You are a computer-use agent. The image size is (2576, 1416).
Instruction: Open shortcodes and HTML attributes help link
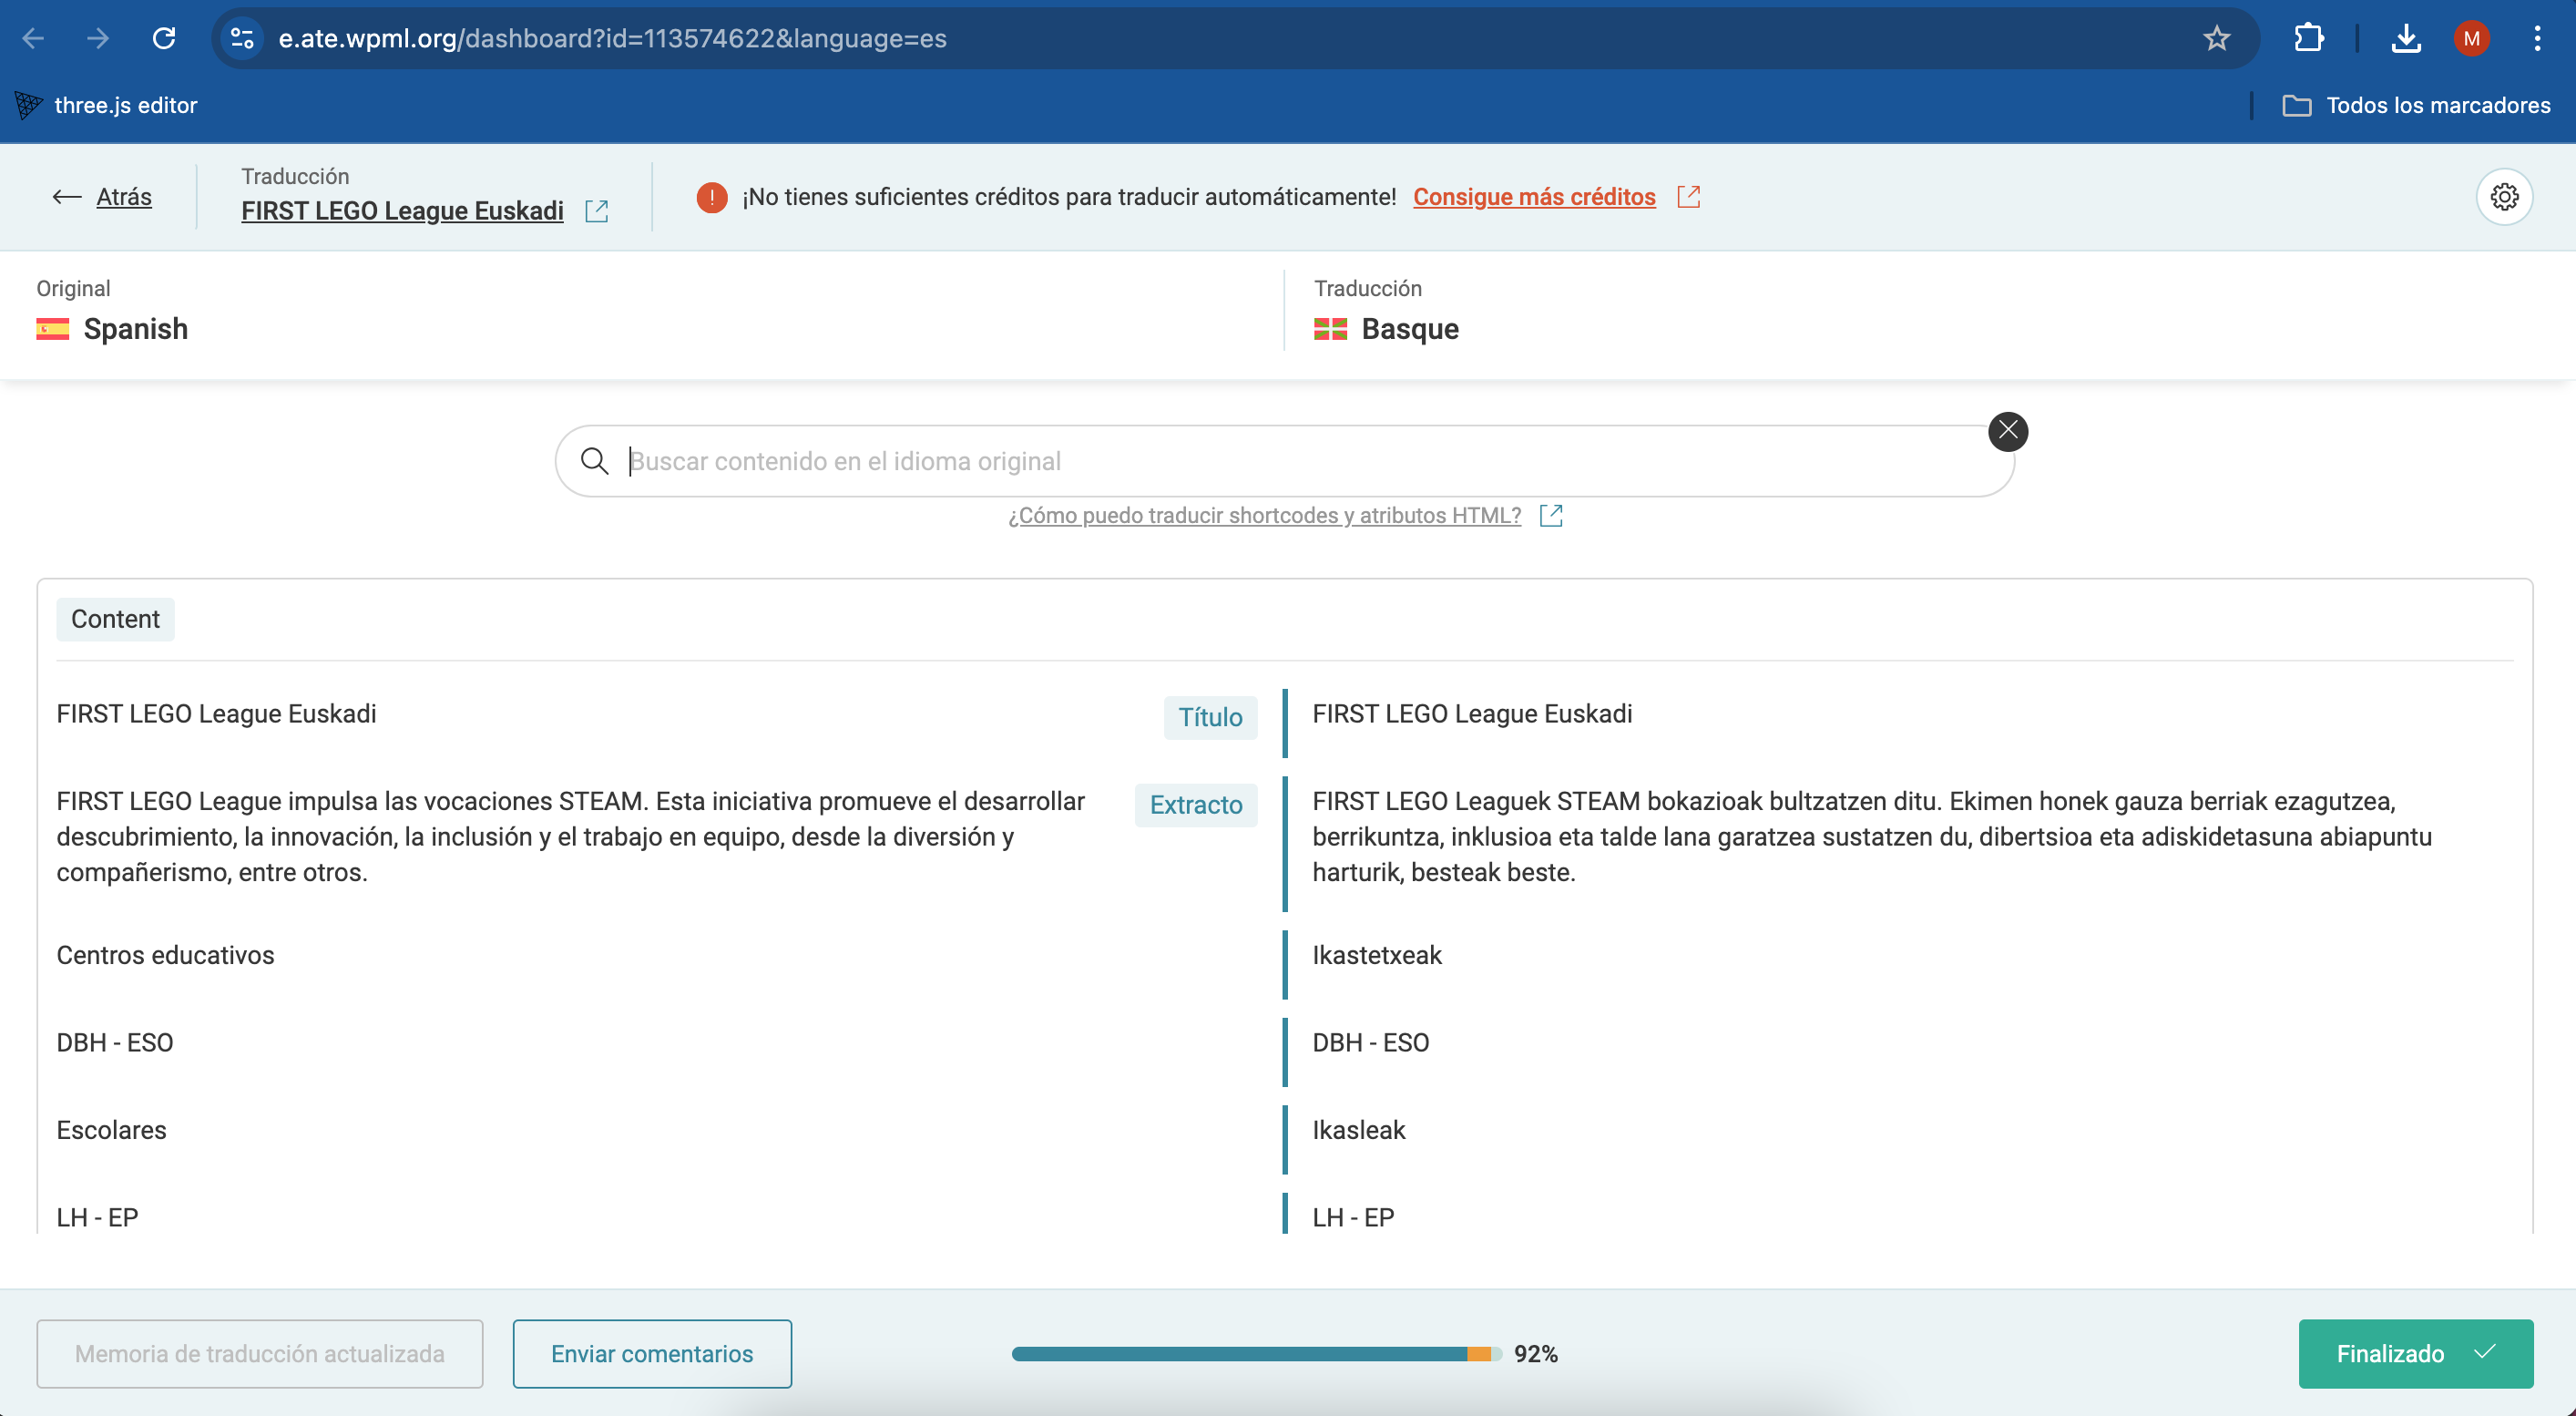click(x=1264, y=515)
